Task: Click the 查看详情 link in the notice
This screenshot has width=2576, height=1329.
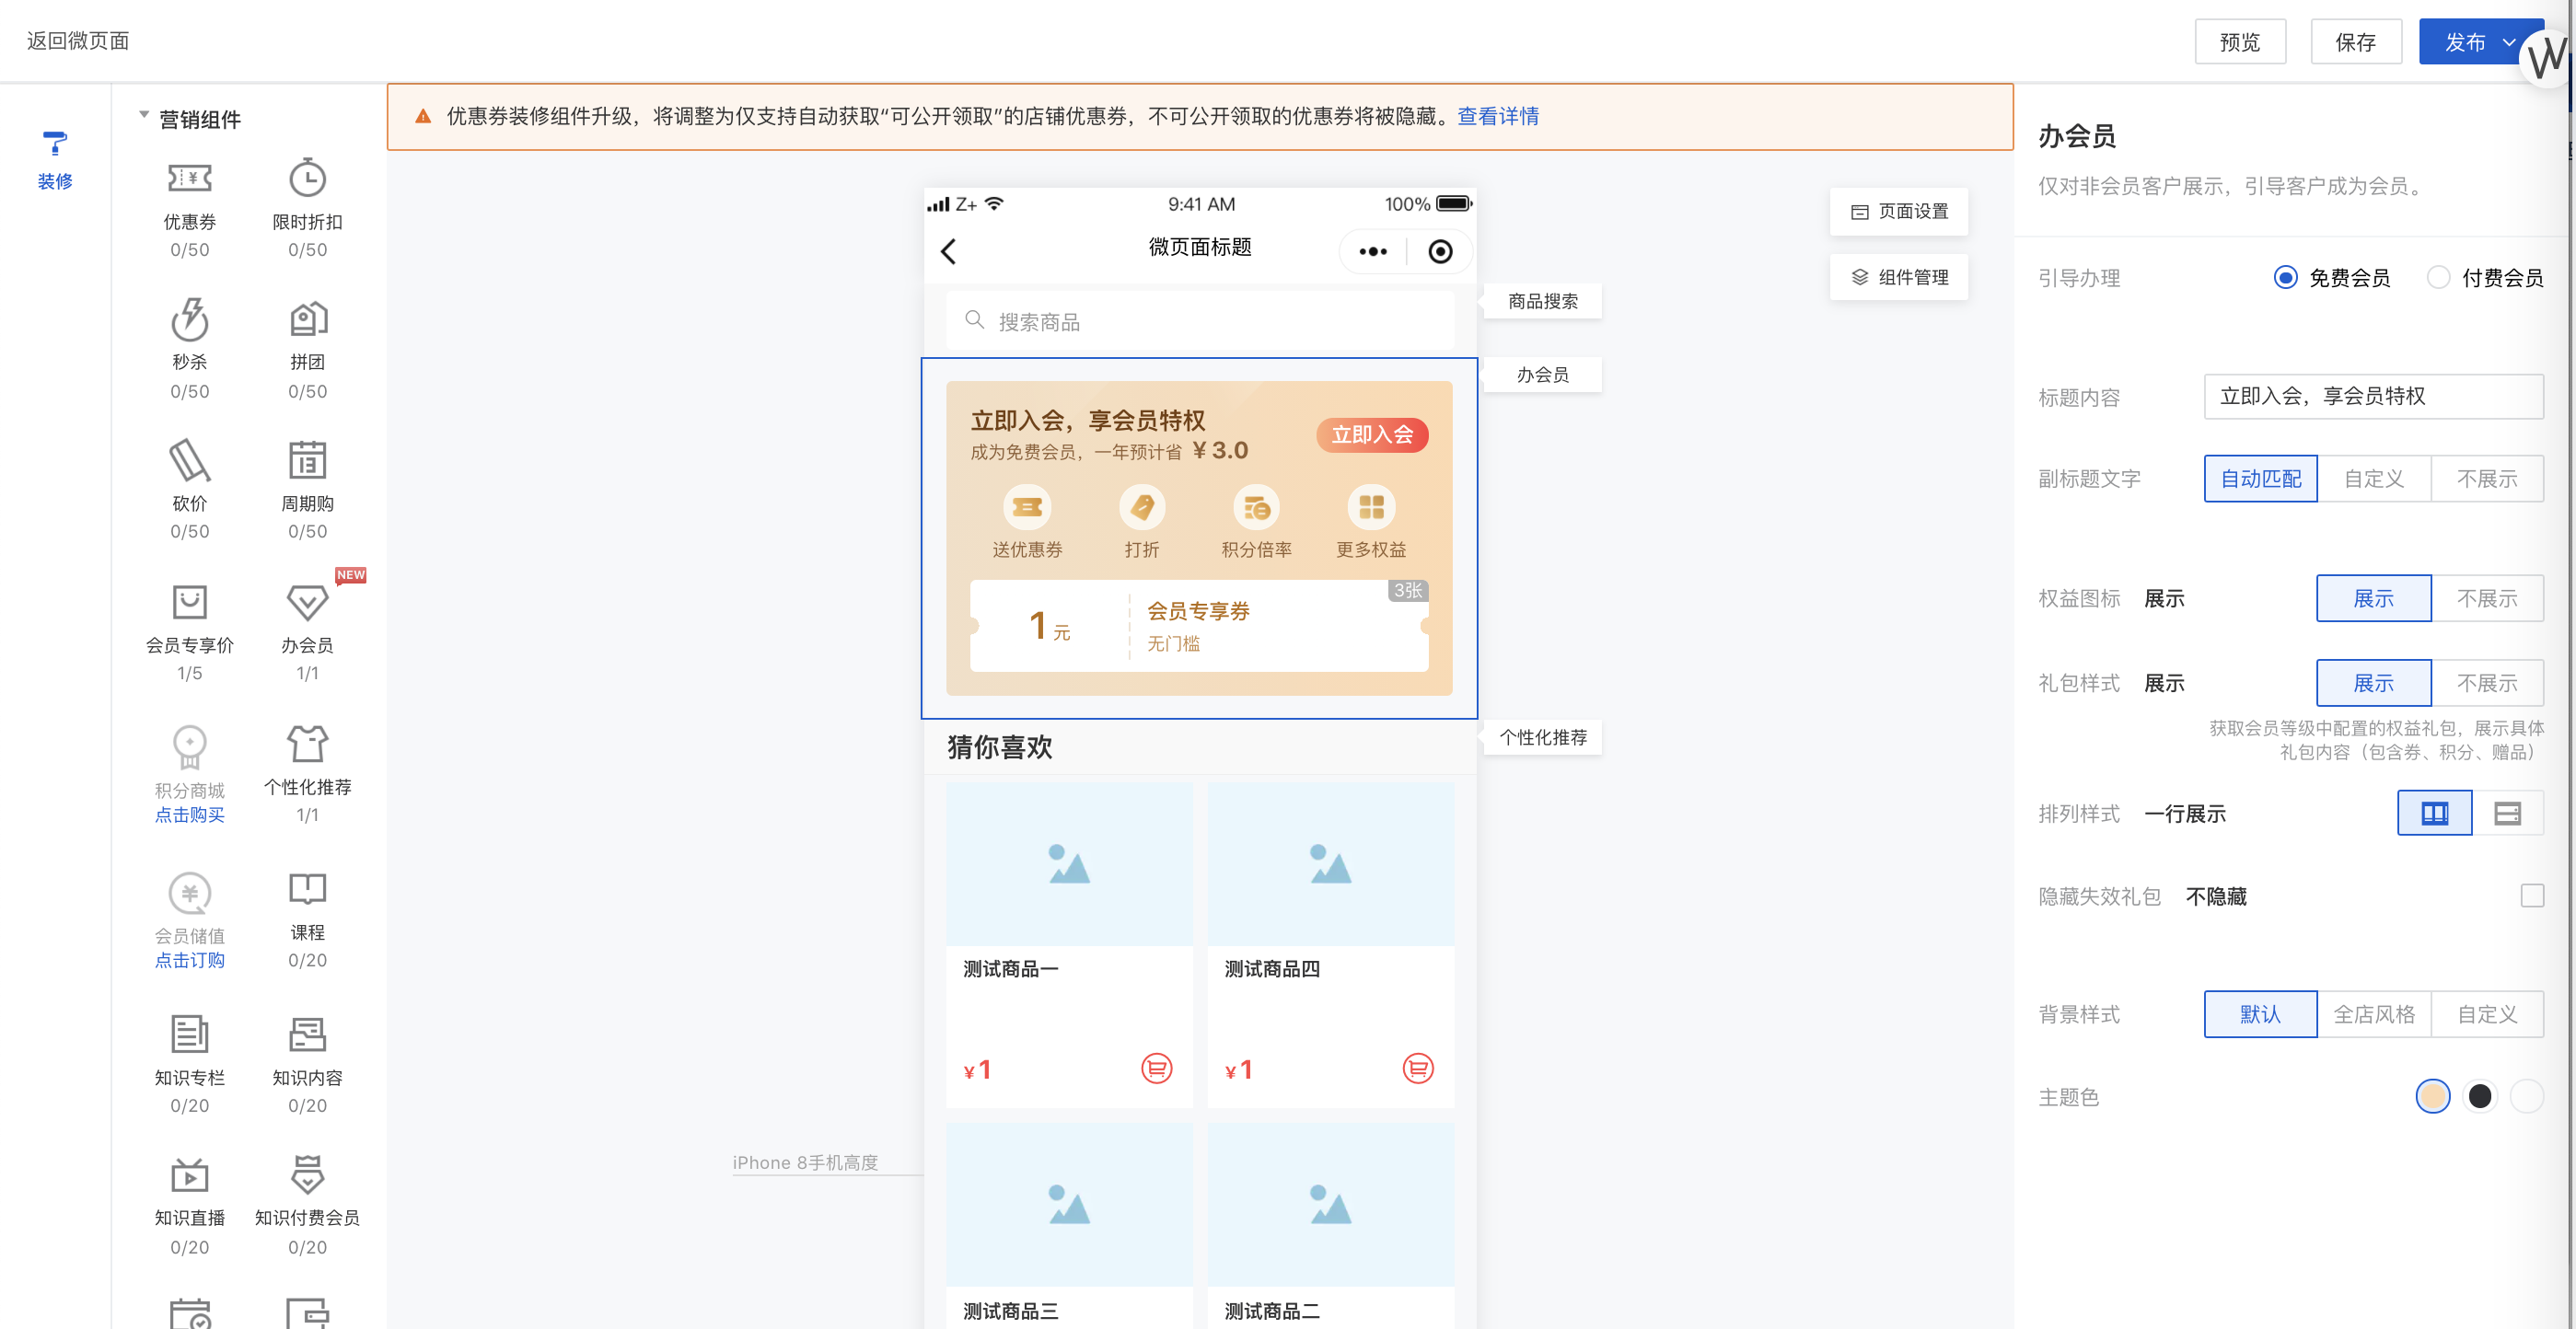Action: click(1497, 116)
